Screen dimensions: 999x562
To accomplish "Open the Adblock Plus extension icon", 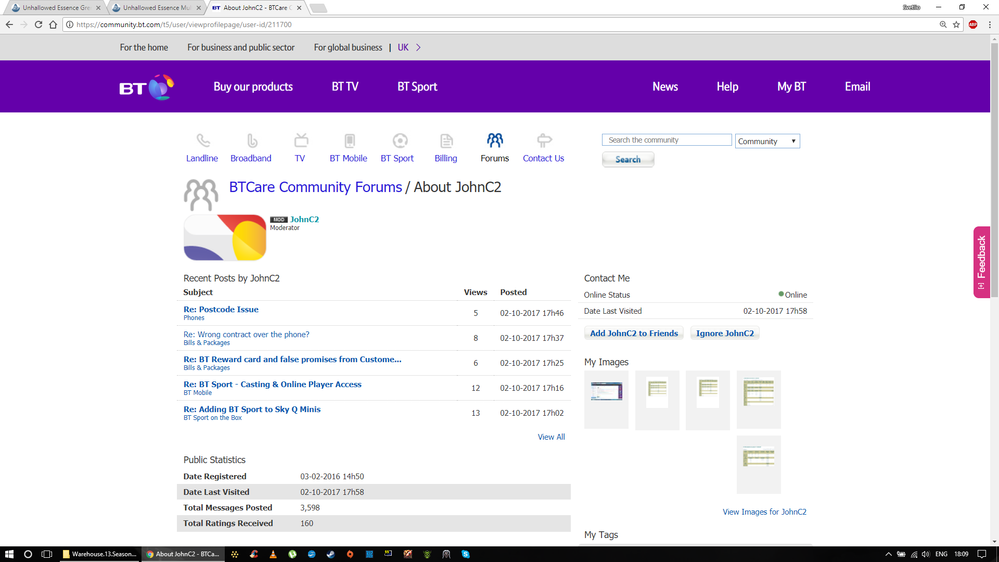I will pyautogui.click(x=973, y=24).
